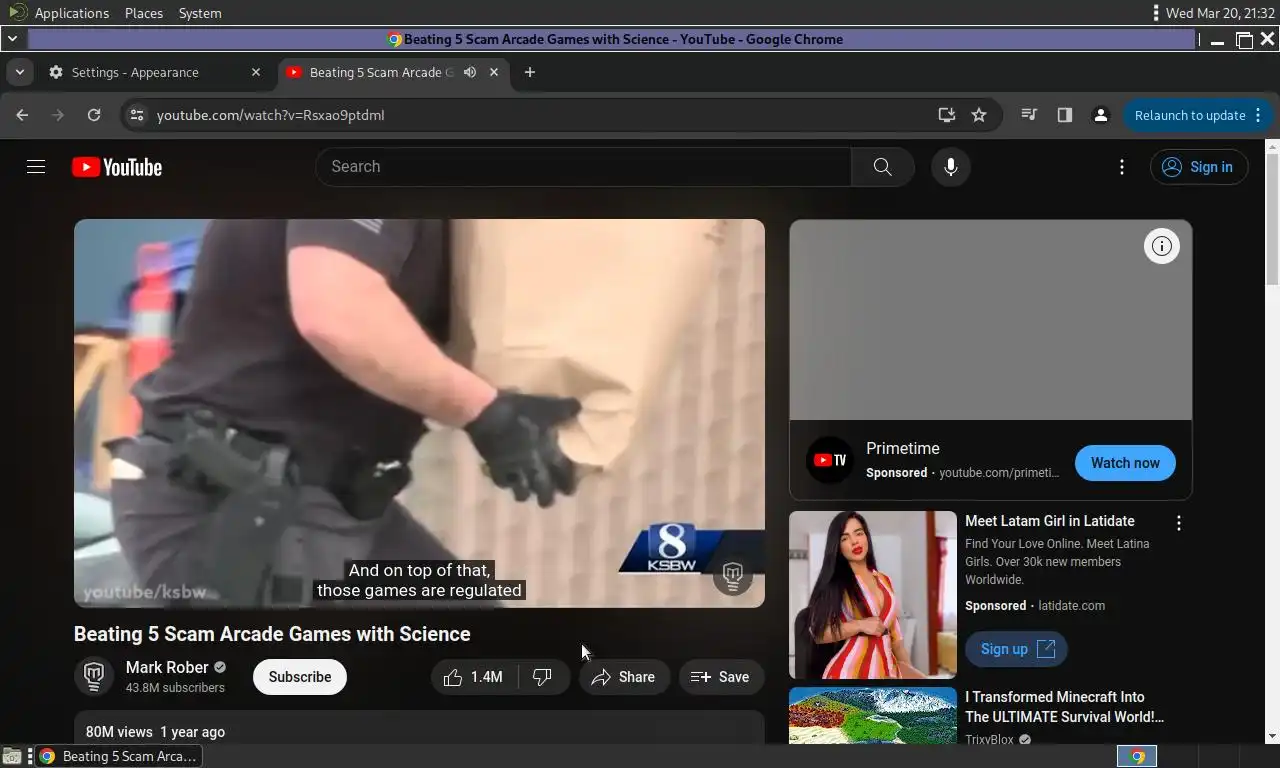Click the search magnifier button
The image size is (1280, 768).
[882, 167]
